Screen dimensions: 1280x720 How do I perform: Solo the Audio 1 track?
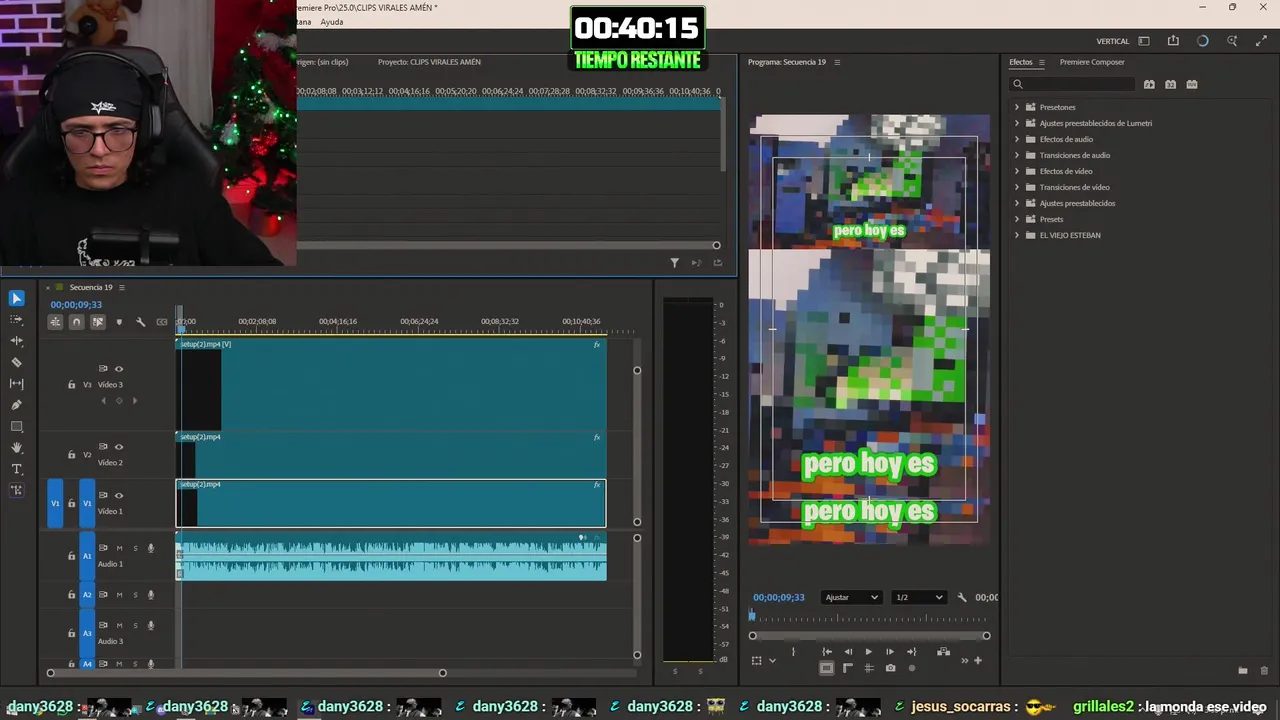tap(135, 548)
